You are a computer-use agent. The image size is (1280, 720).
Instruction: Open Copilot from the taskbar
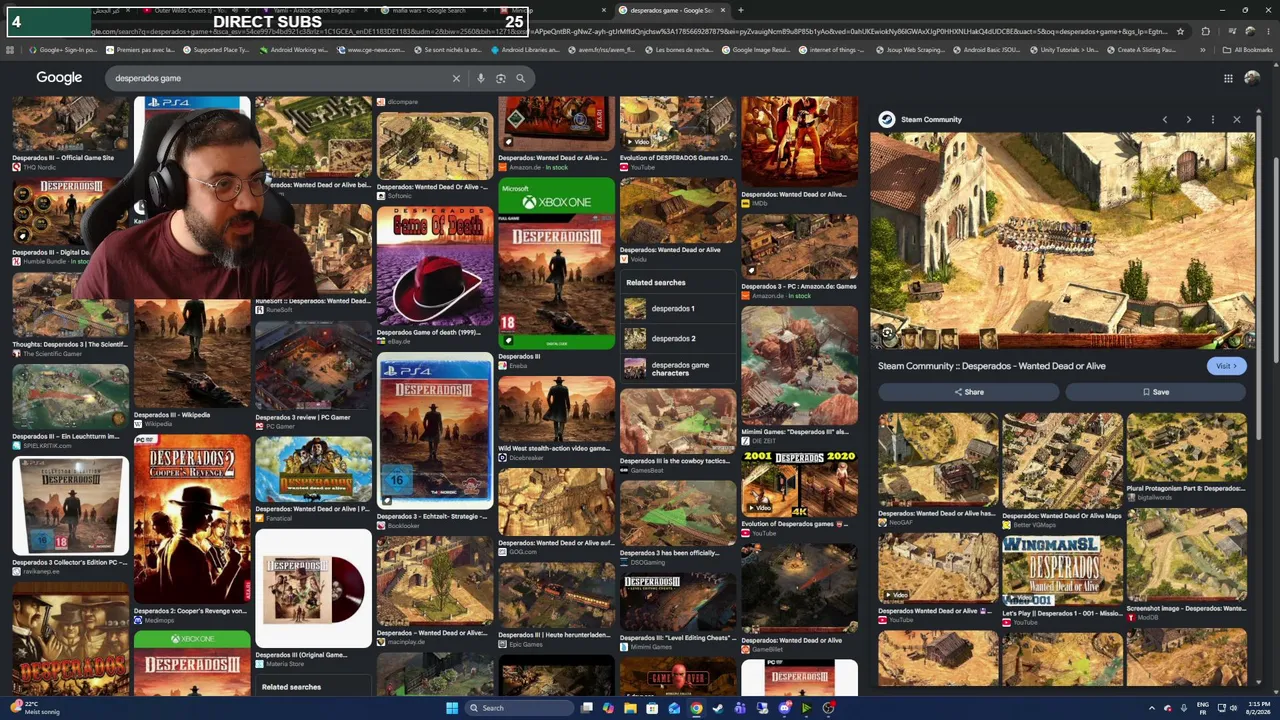pos(608,708)
